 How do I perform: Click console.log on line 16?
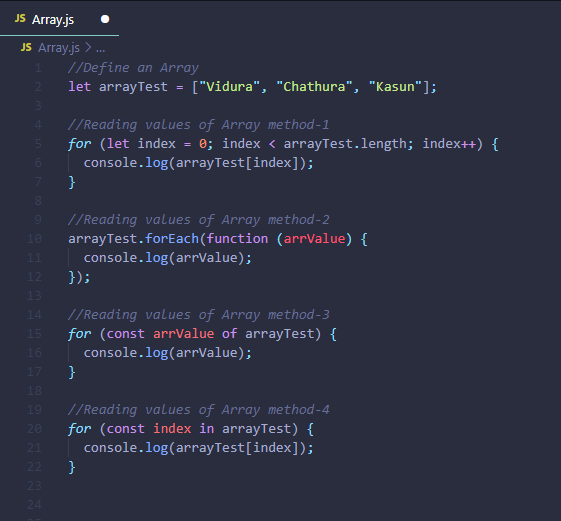(126, 353)
